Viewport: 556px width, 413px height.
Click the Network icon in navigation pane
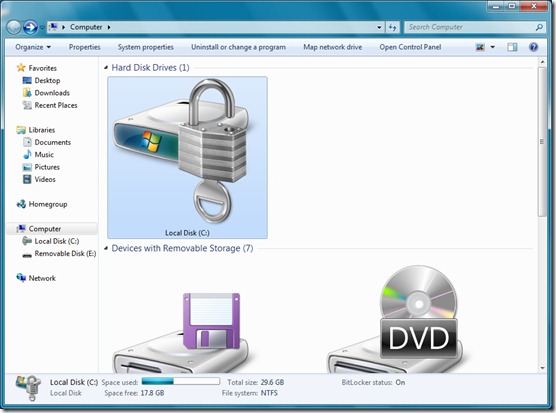pos(21,278)
